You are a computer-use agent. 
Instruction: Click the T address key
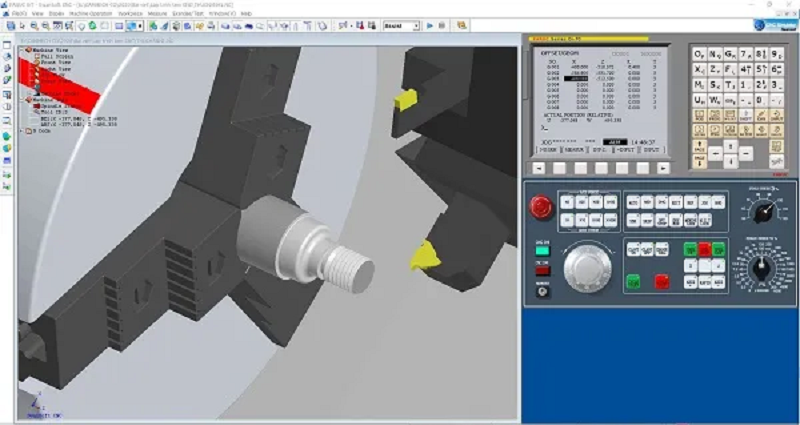[x=730, y=85]
